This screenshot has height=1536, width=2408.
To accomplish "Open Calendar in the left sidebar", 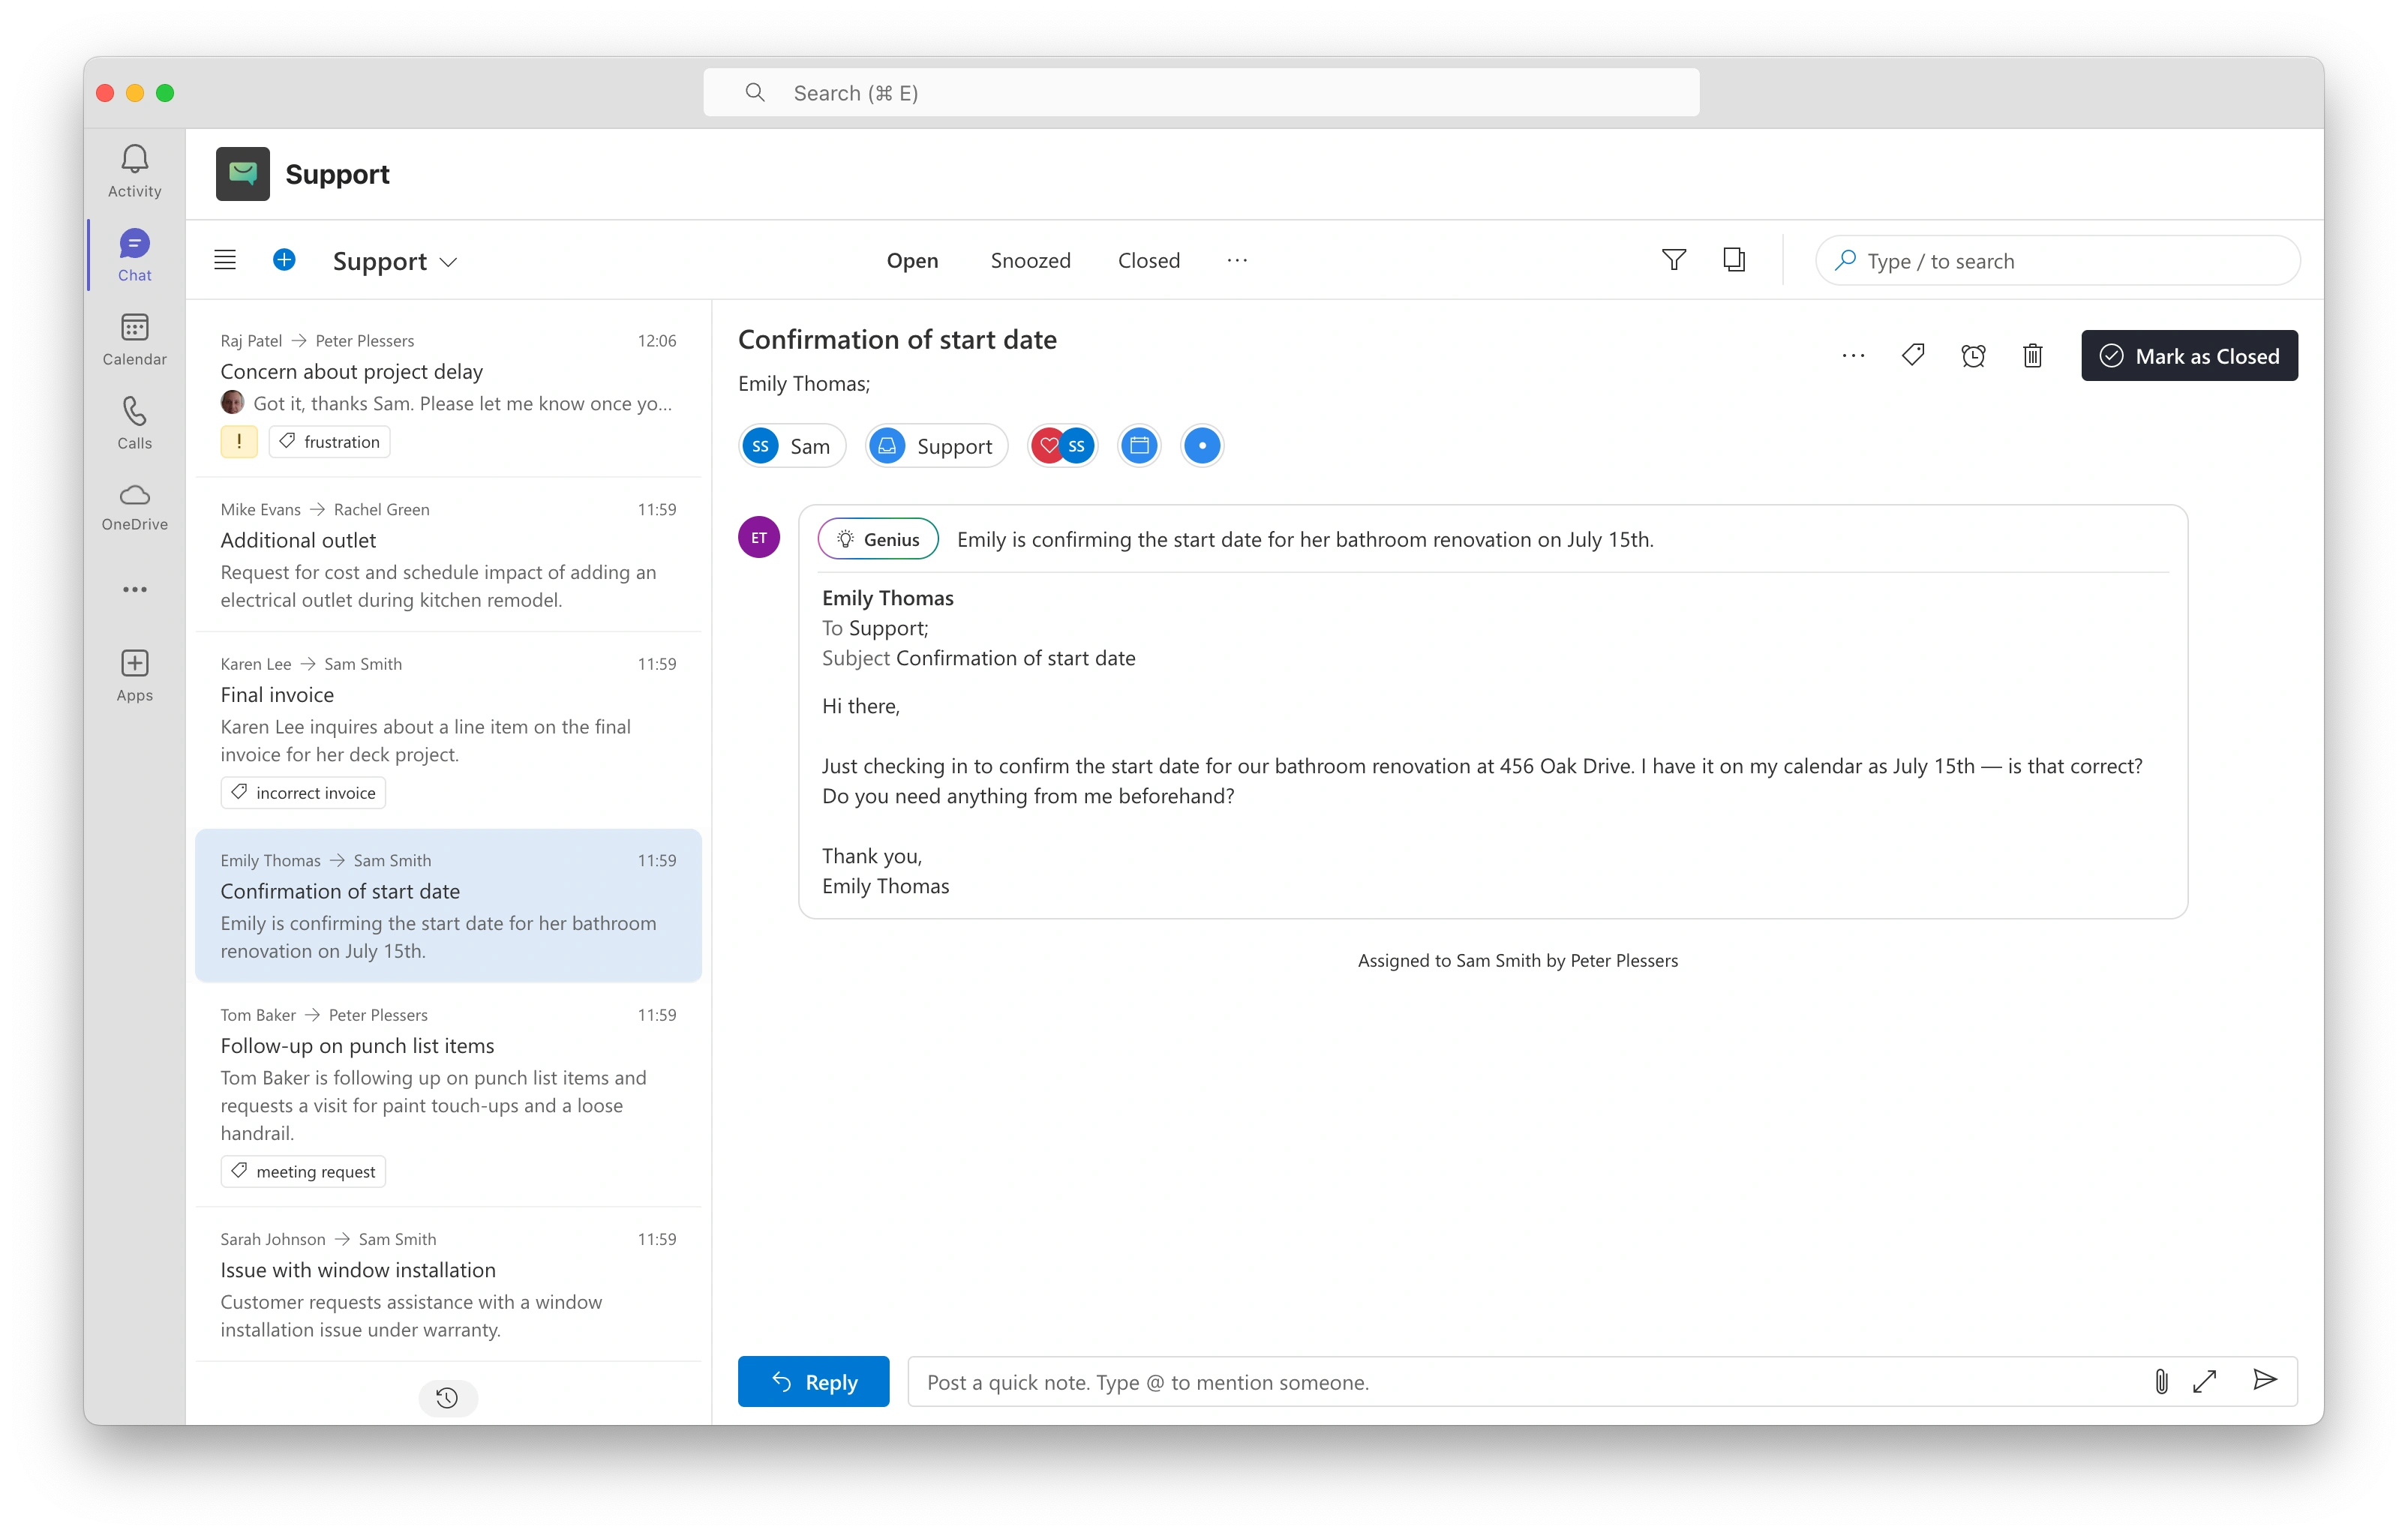I will tap(134, 339).
